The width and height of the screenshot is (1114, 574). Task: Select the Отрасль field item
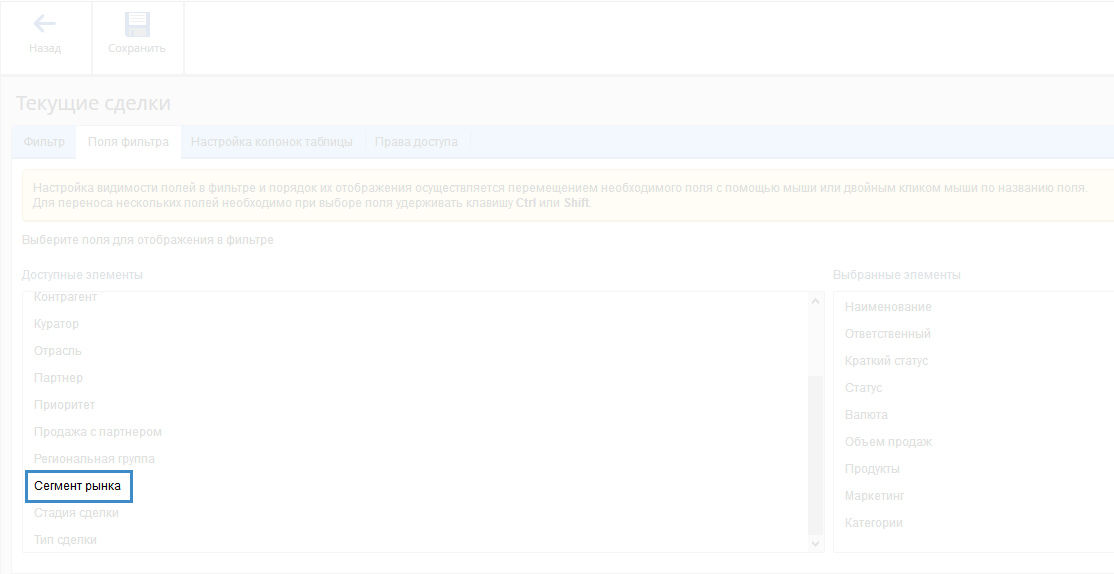coord(58,351)
